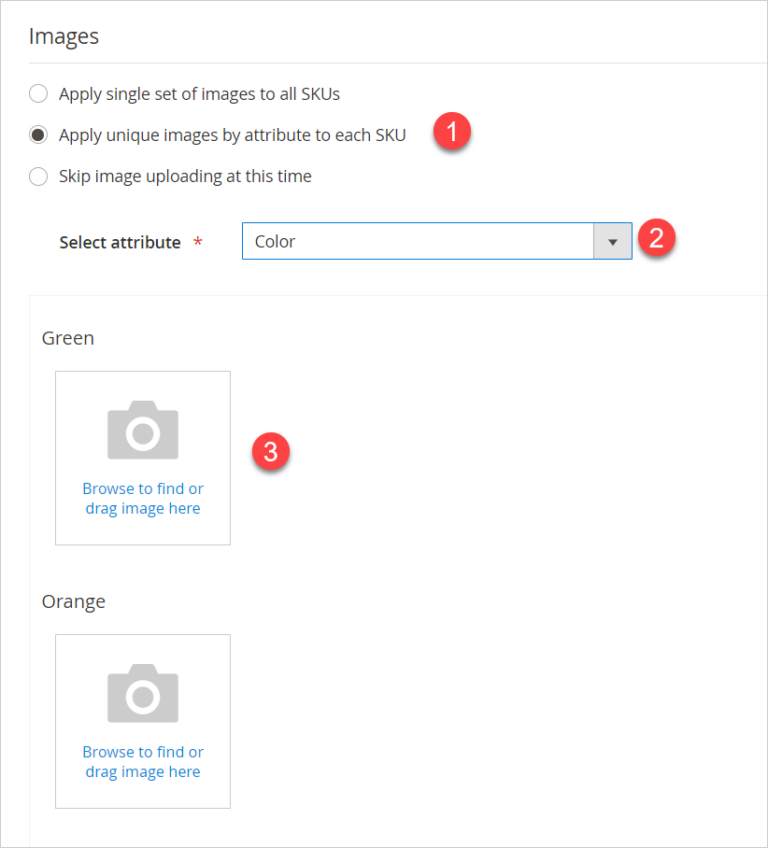Select the 'Apply single set of images' radio button

click(x=38, y=94)
